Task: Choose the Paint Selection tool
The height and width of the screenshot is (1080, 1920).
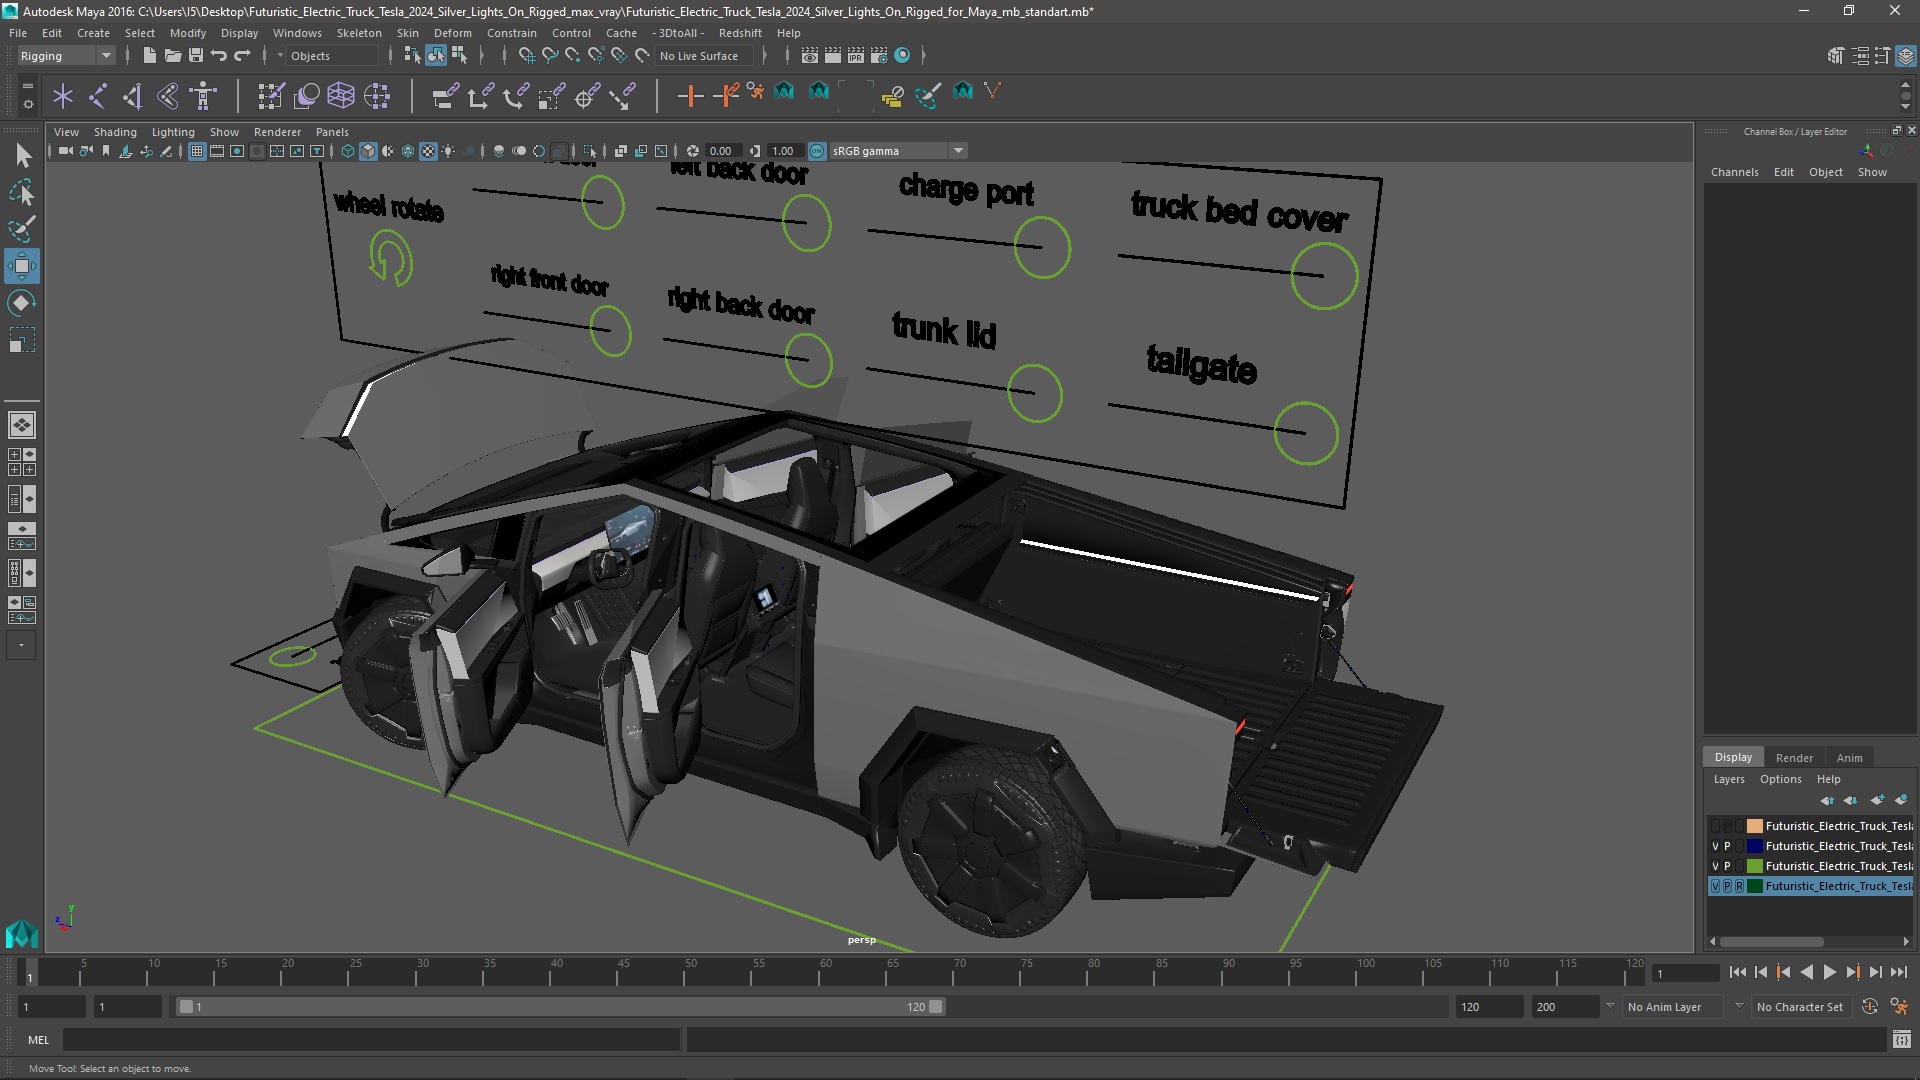Action: click(x=22, y=229)
